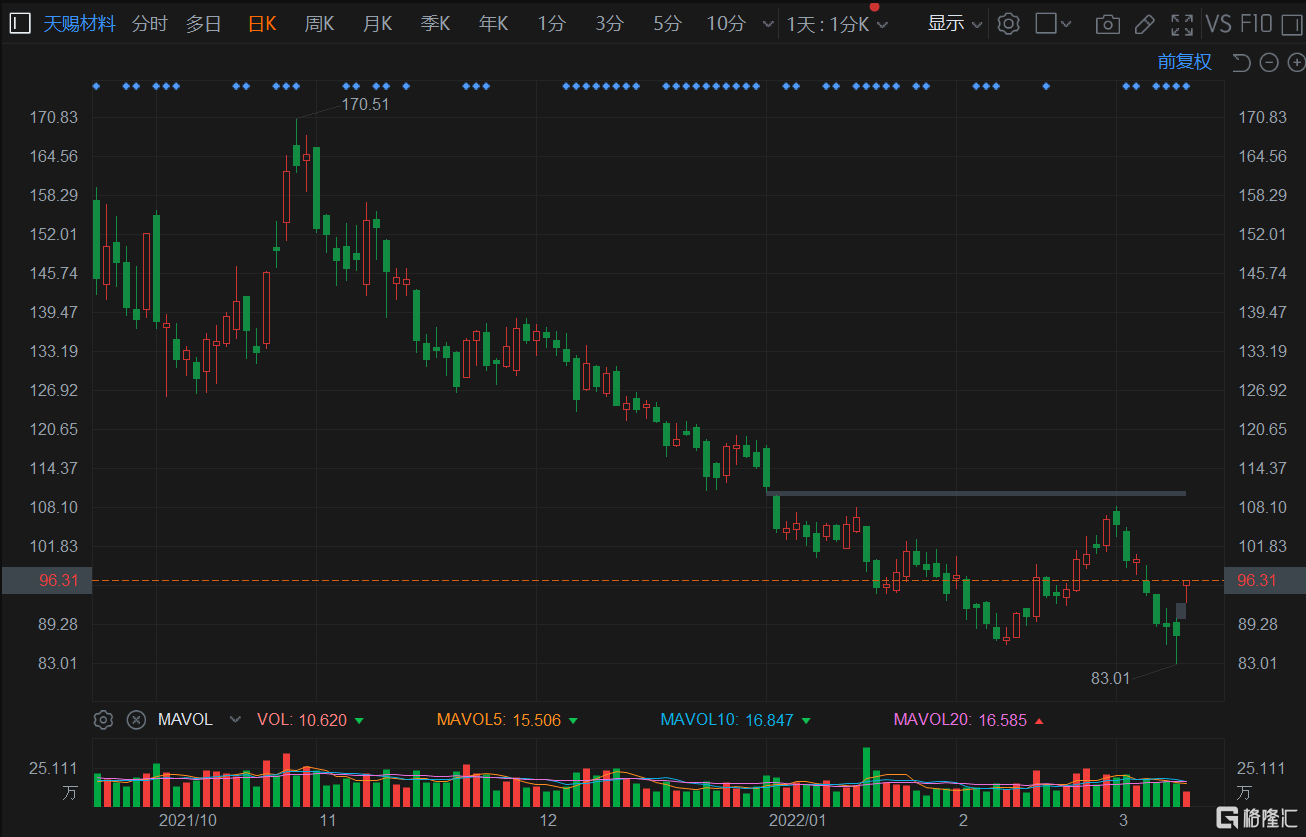This screenshot has height=837, width=1306.
Task: Expand the 显示 display dropdown
Action: 954,24
